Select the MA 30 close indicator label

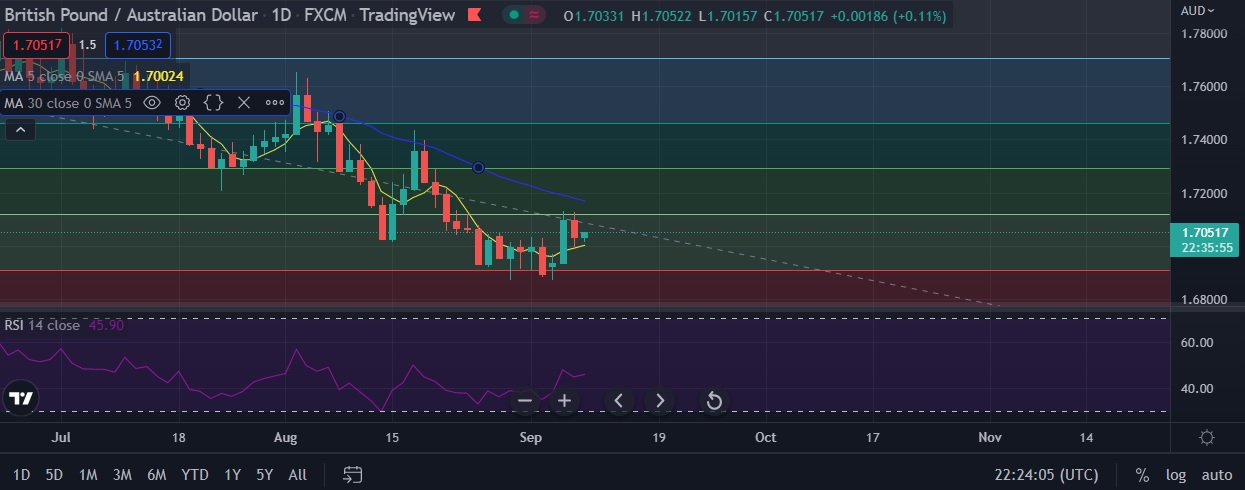(x=67, y=102)
